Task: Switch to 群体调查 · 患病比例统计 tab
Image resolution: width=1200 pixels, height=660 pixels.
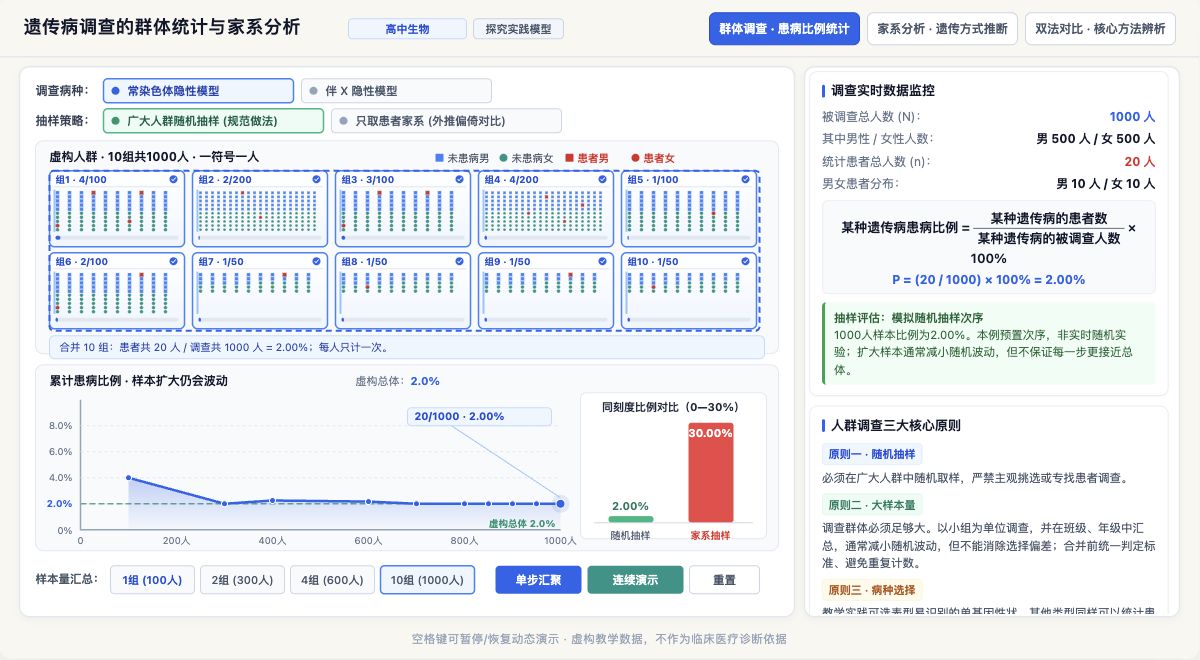Action: pos(784,29)
